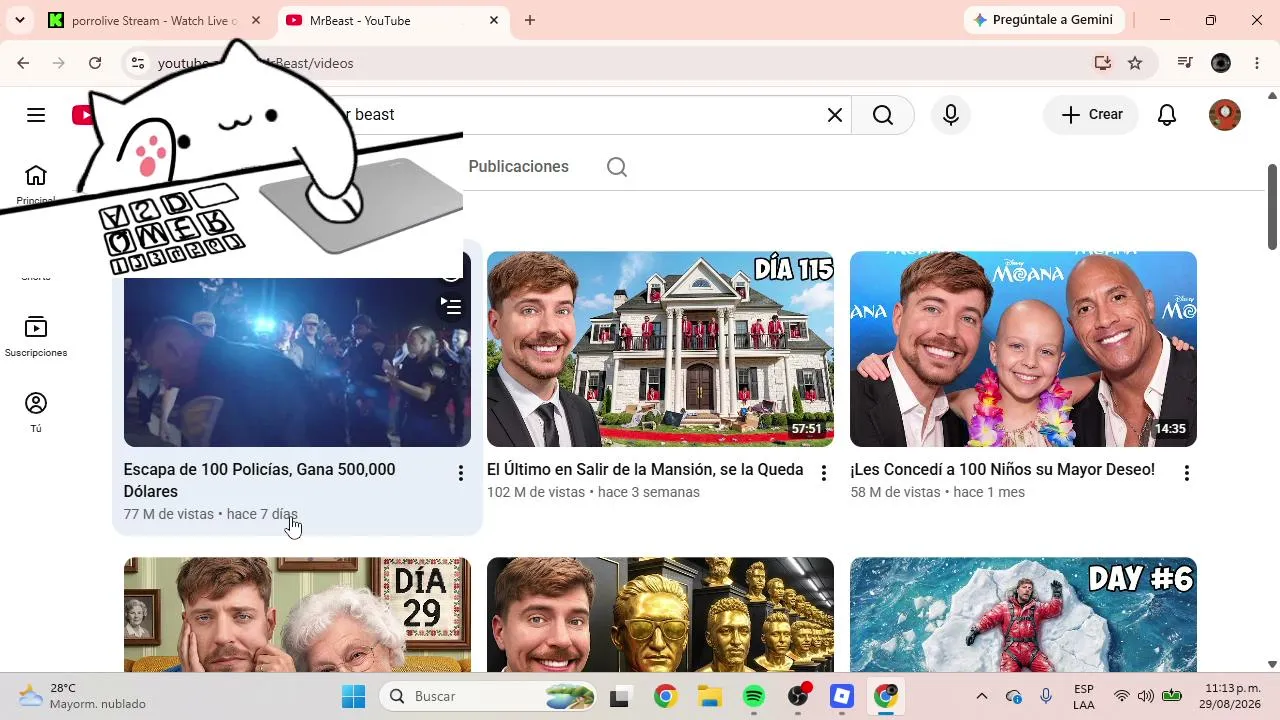Viewport: 1280px width, 720px height.
Task: Play the Moana kids wish thumbnail
Action: pos(1023,349)
